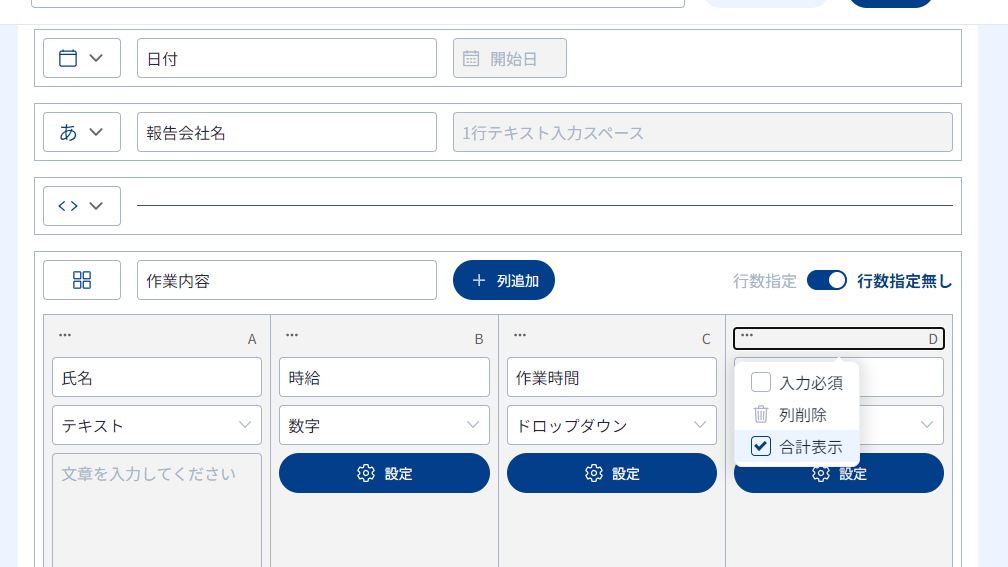Click the 列追加 button

[x=504, y=280]
